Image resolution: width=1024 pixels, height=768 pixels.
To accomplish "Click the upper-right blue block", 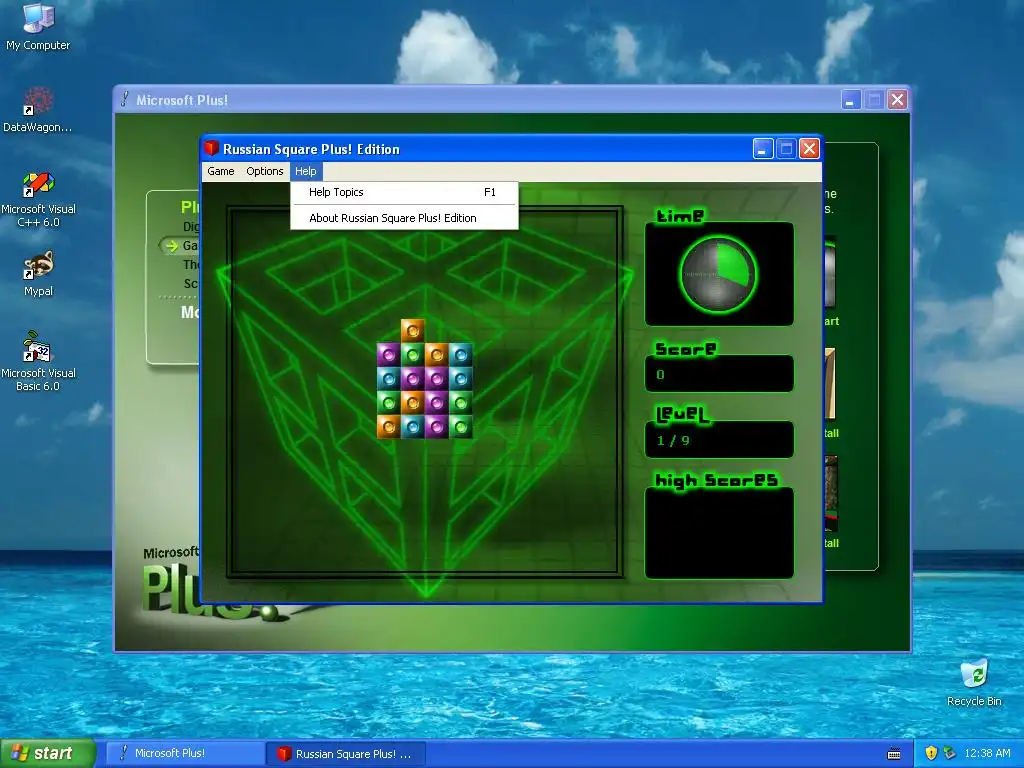I will click(x=460, y=355).
